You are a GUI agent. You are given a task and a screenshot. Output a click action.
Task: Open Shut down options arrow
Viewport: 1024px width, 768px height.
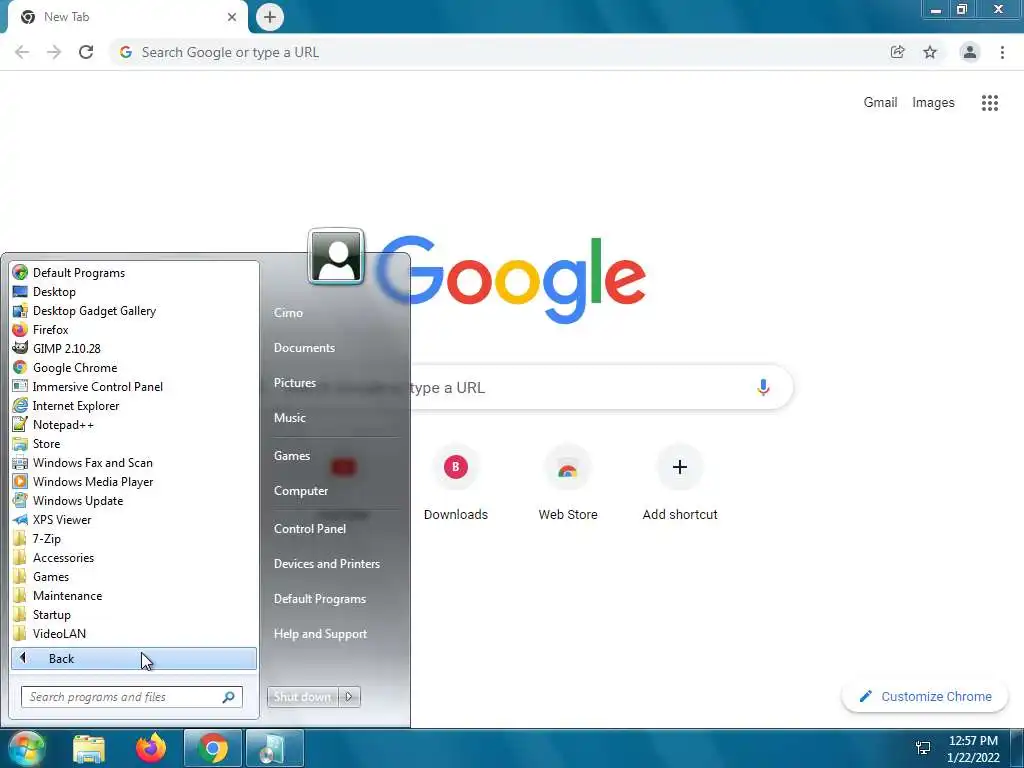349,697
